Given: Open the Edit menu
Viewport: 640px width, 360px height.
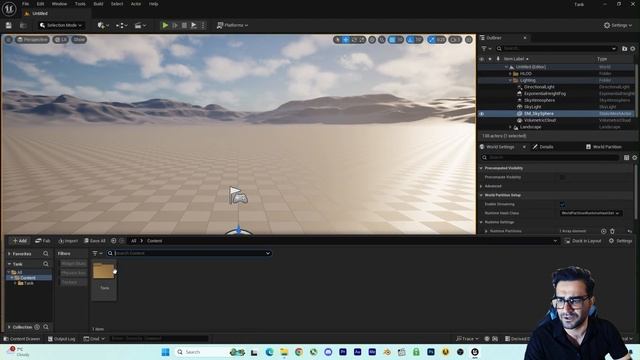Looking at the screenshot, I should click(40, 4).
